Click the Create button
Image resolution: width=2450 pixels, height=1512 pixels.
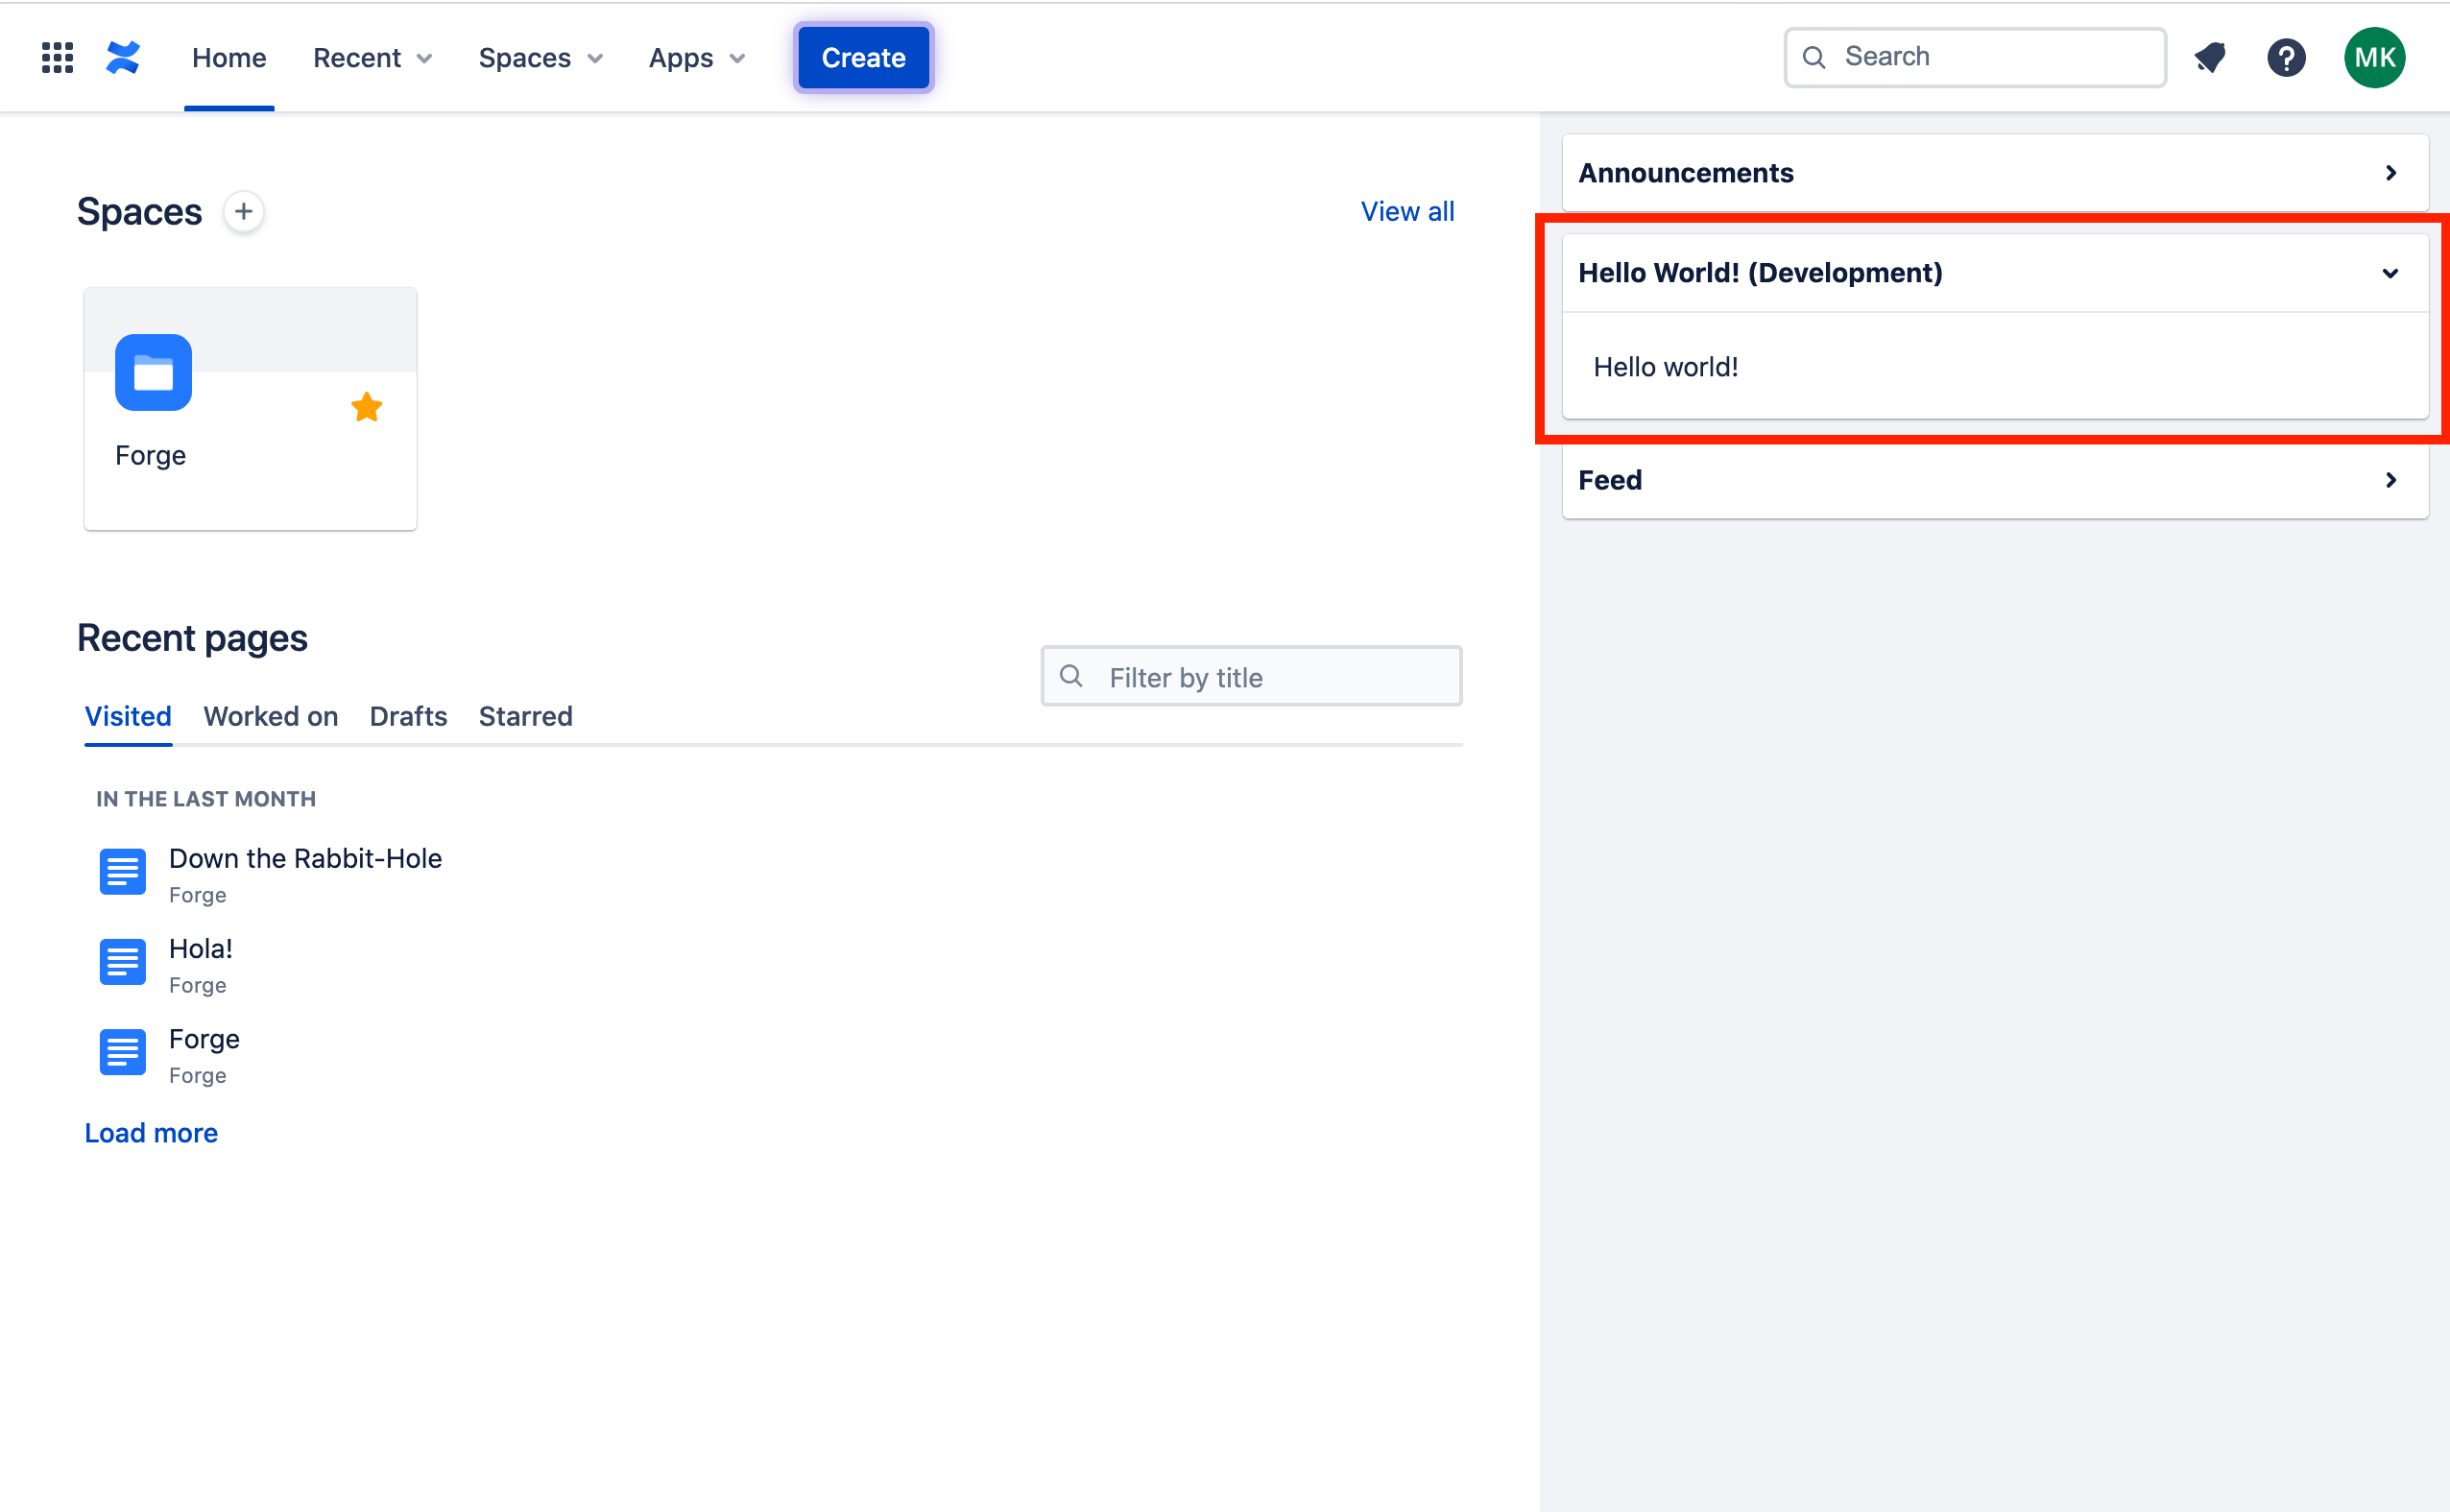coord(862,57)
